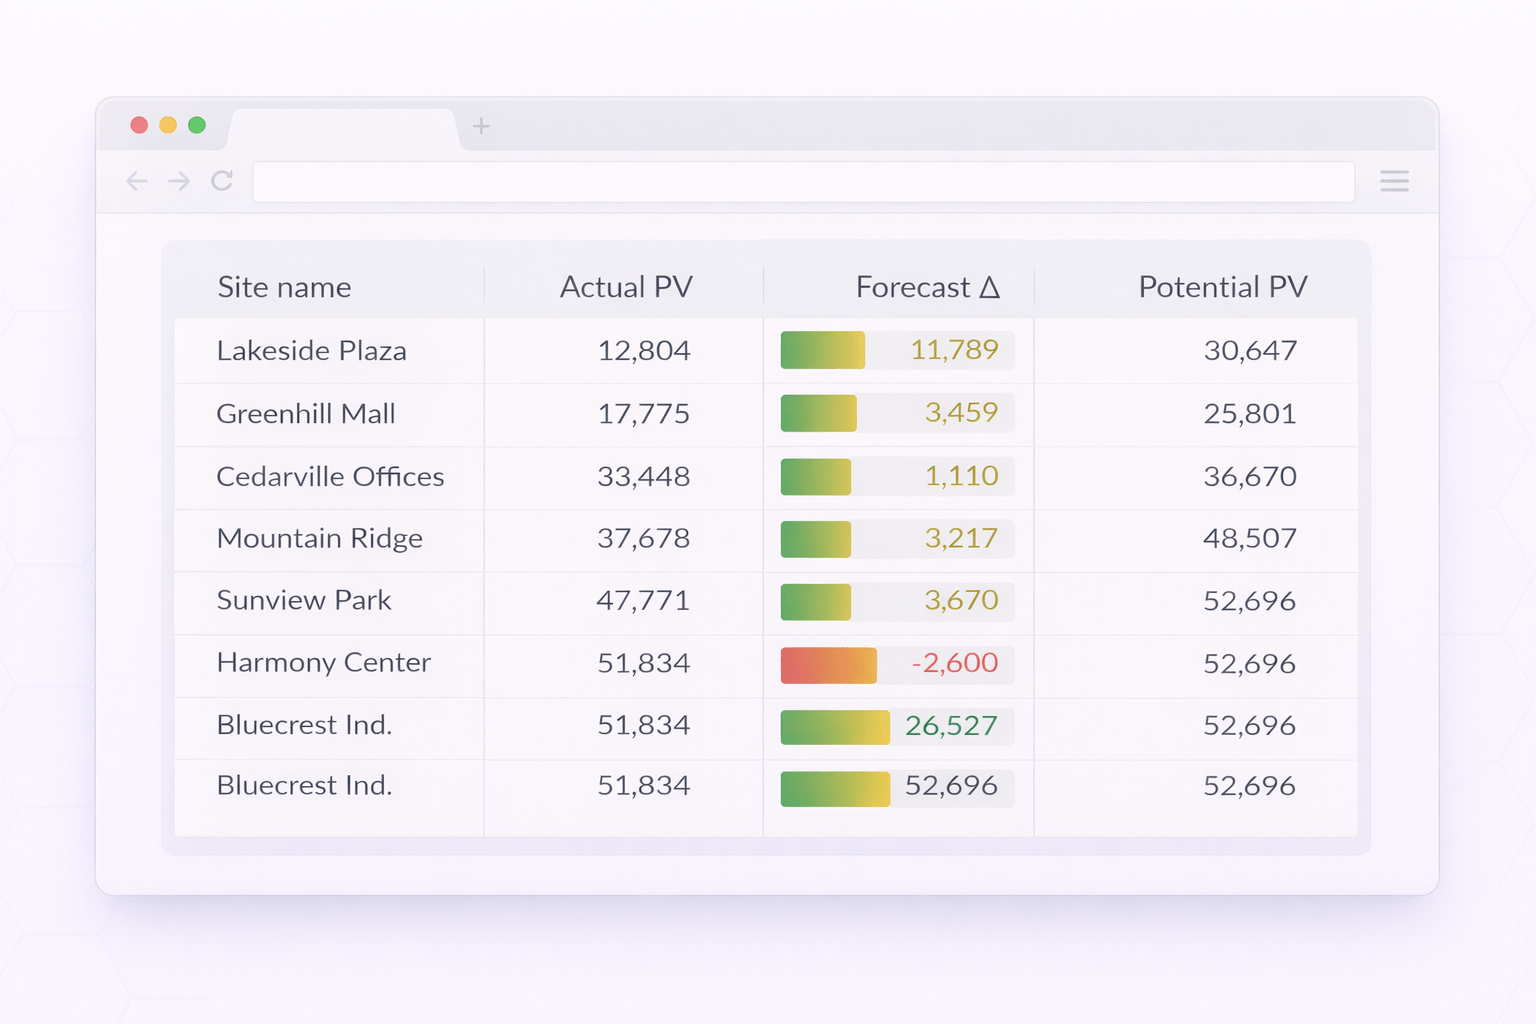Click the browser forward arrow
This screenshot has width=1536, height=1024.
click(179, 181)
